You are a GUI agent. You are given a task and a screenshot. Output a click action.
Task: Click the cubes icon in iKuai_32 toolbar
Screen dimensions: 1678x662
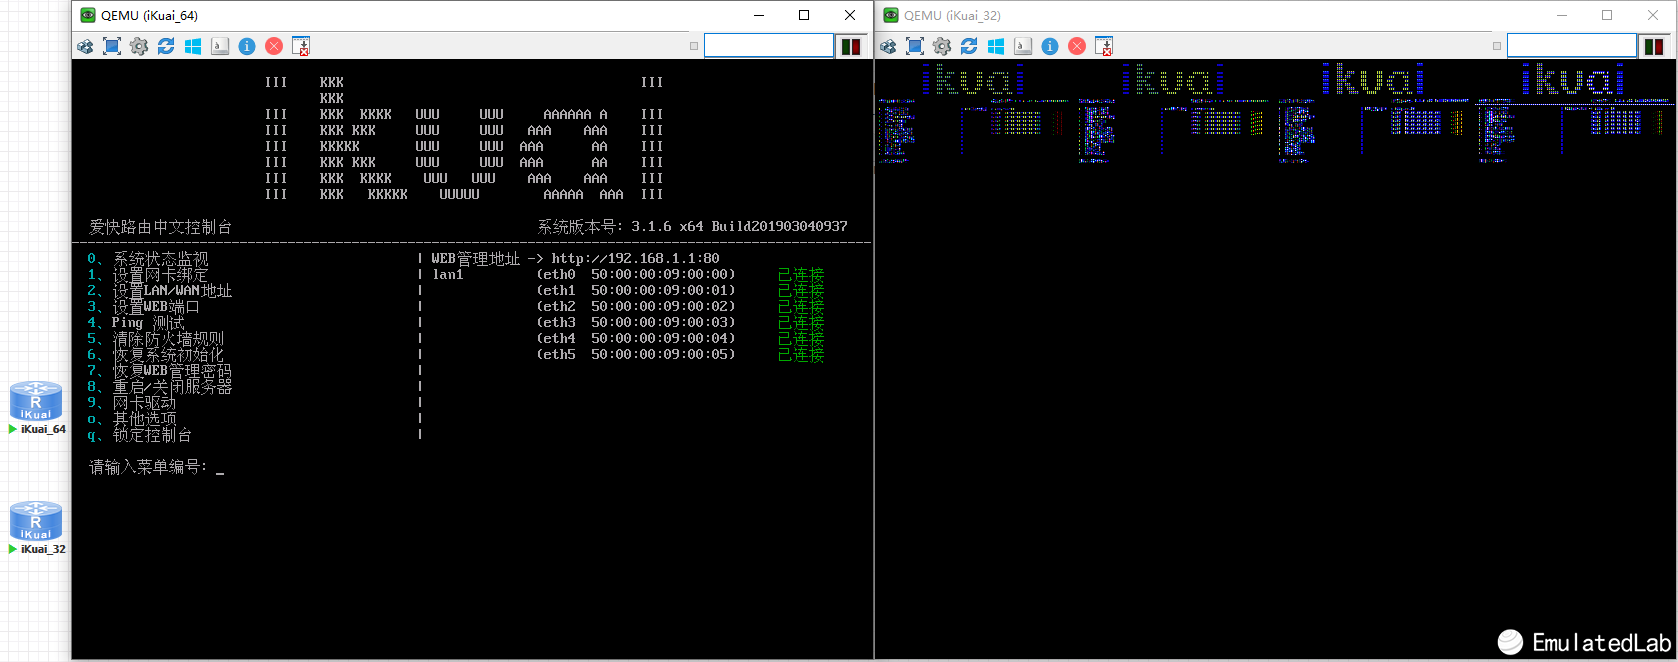coord(888,46)
